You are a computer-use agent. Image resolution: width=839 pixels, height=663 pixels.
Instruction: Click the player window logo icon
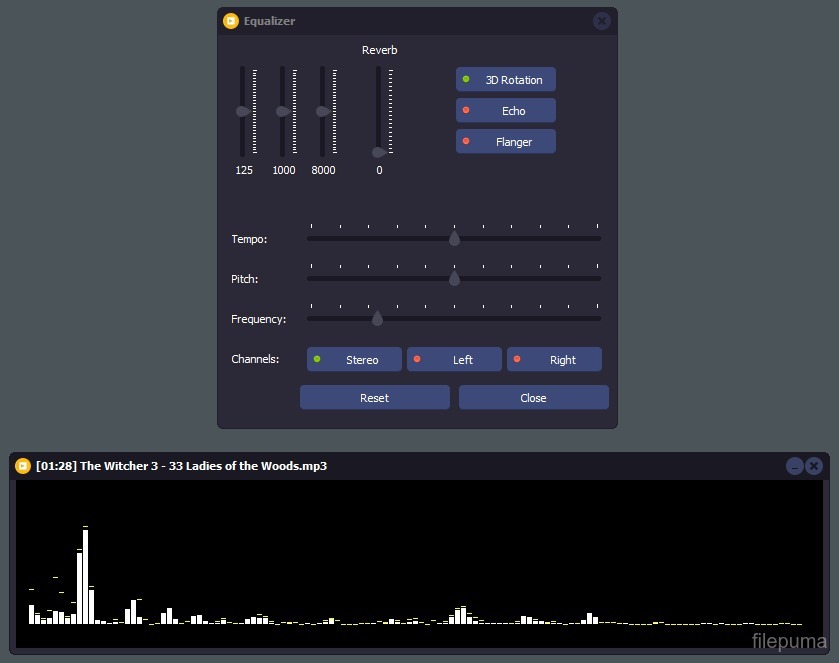(23, 466)
